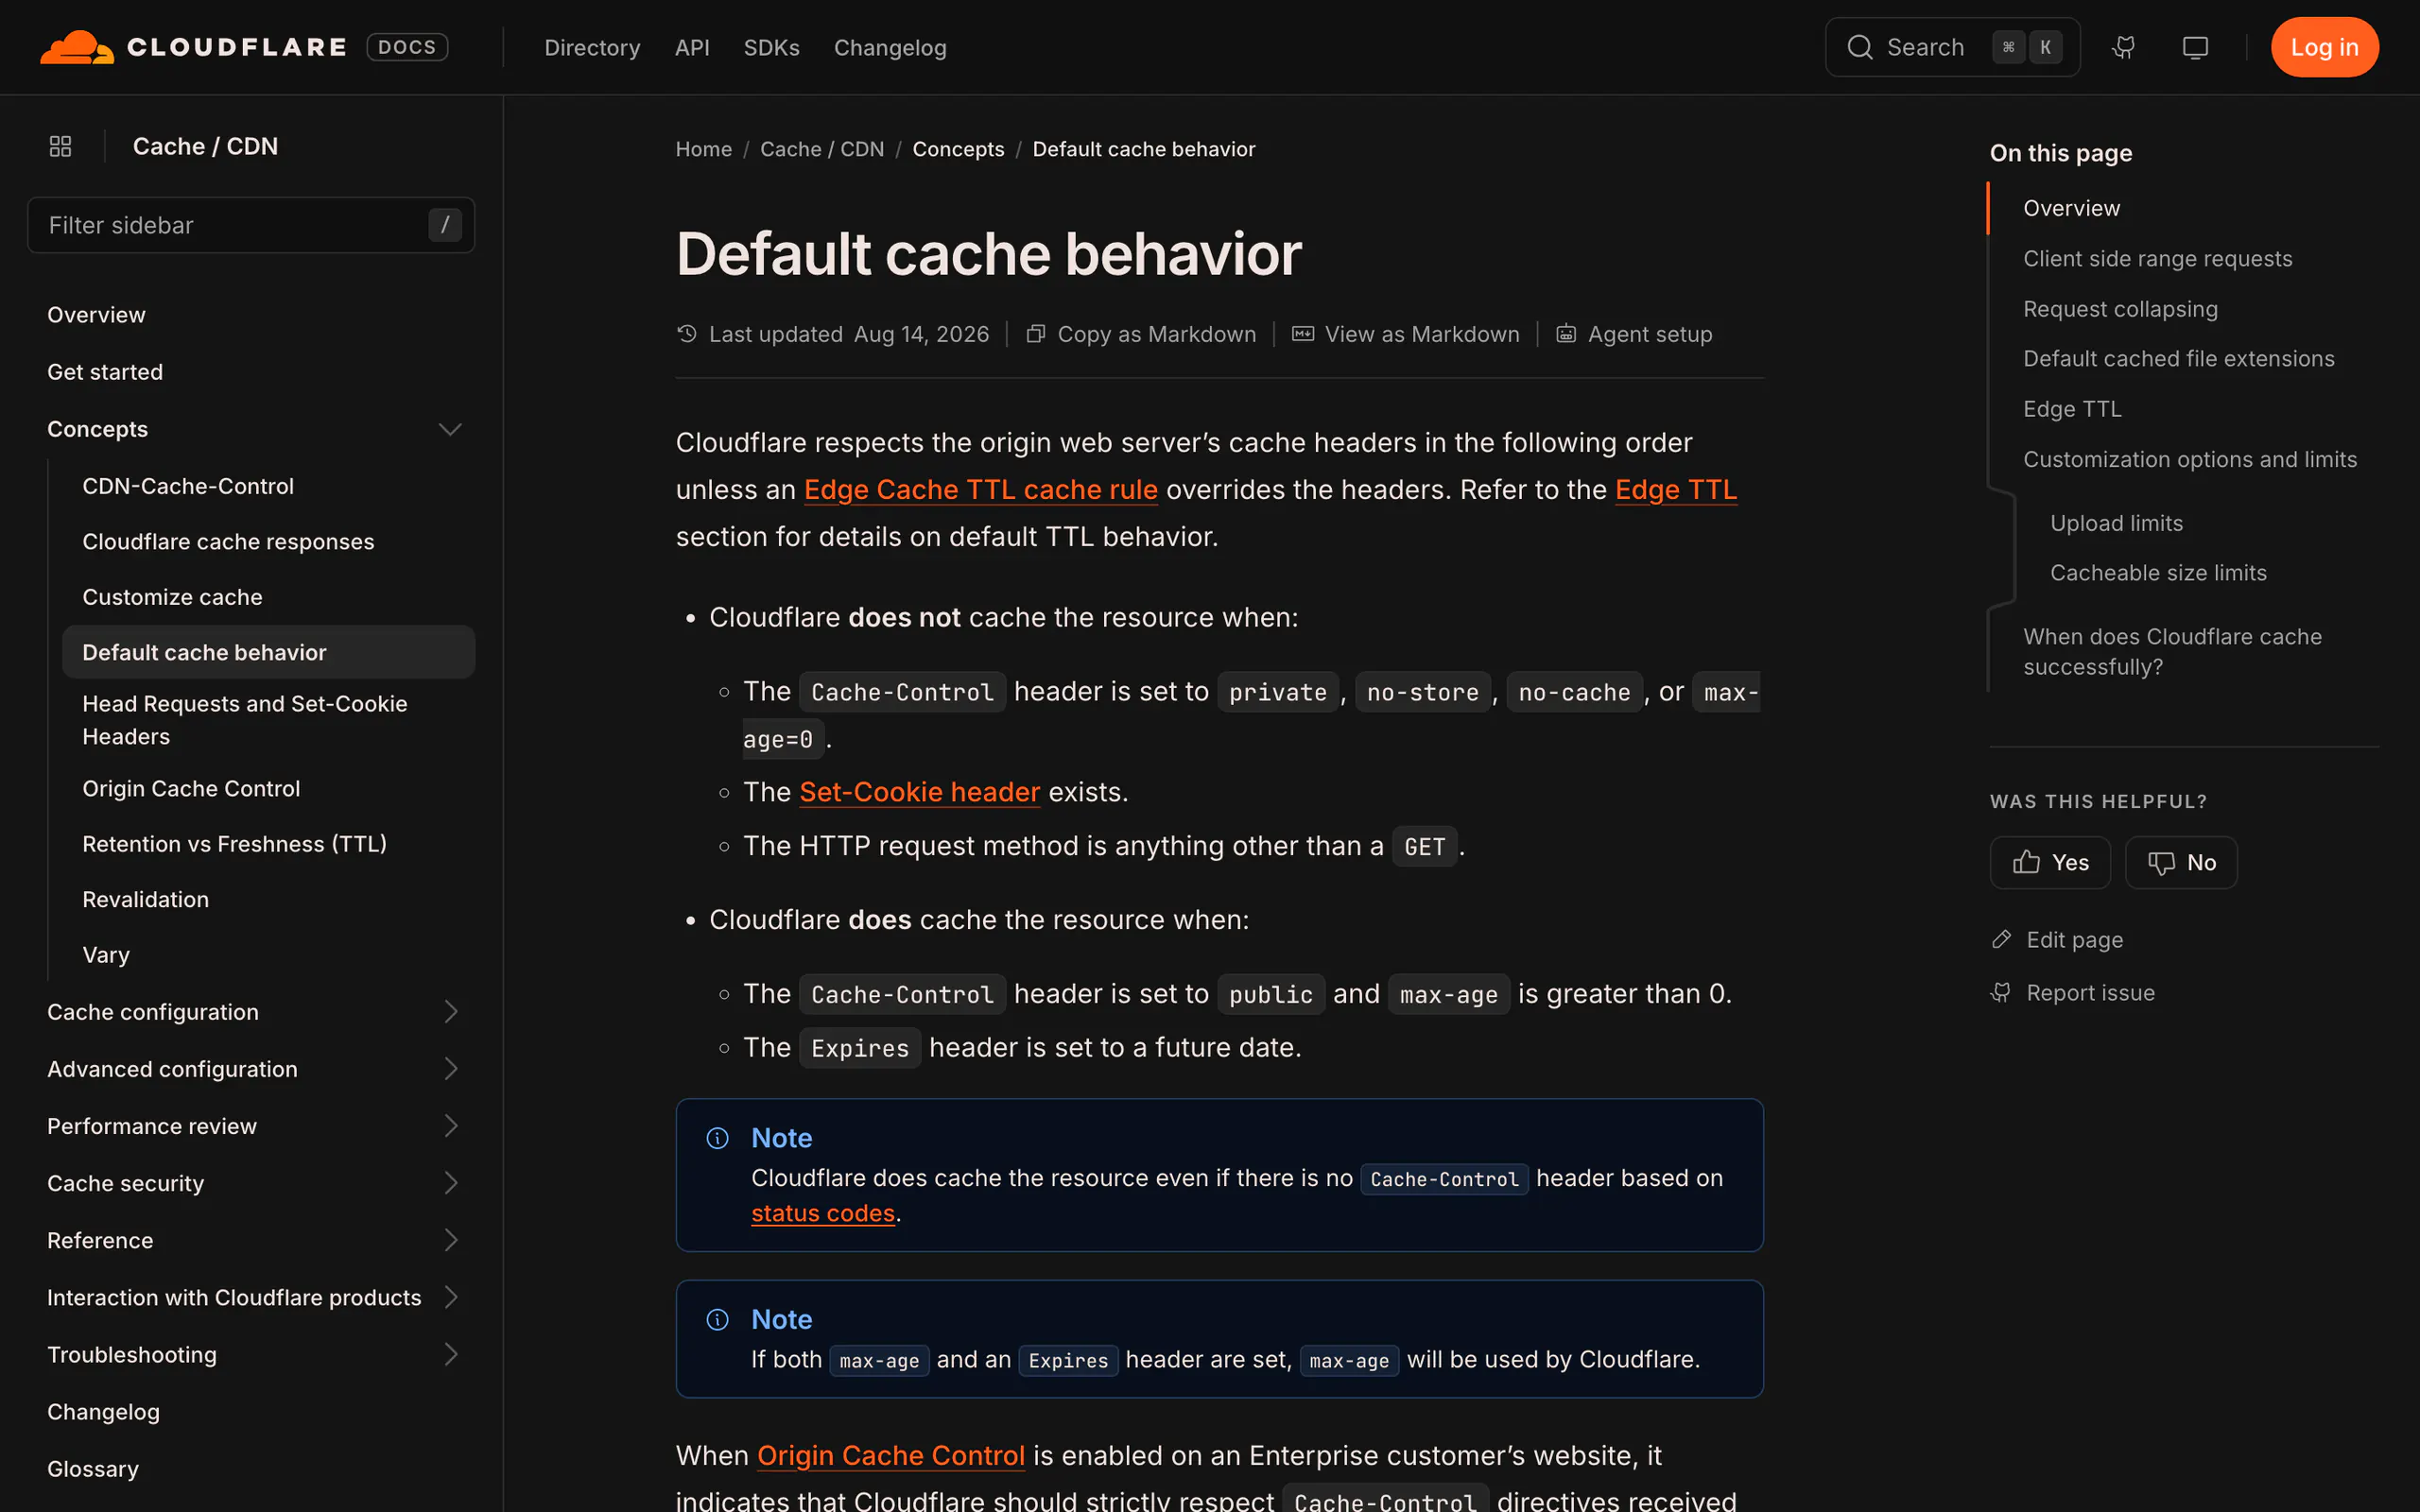Image resolution: width=2420 pixels, height=1512 pixels.
Task: Click the second Note info icon
Action: point(717,1319)
